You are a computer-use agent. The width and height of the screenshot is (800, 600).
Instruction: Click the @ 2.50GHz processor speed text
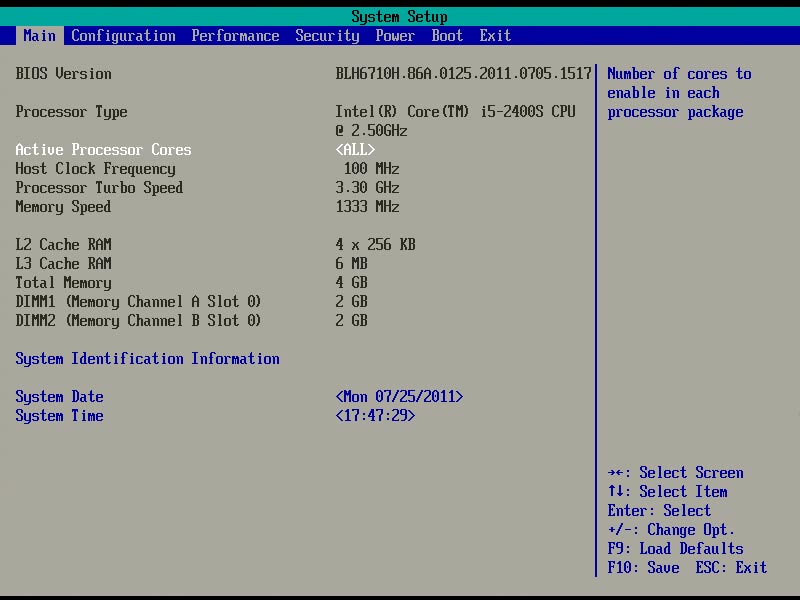(x=371, y=131)
